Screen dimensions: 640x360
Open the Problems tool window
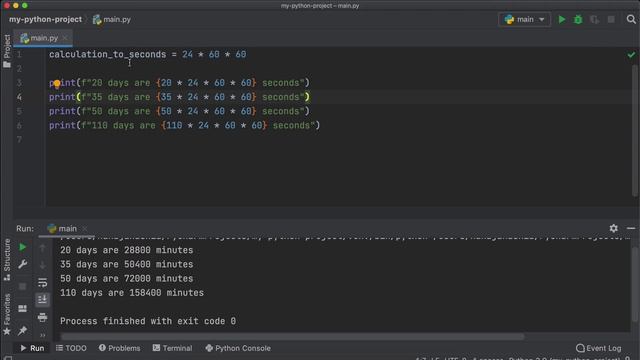tap(120, 348)
